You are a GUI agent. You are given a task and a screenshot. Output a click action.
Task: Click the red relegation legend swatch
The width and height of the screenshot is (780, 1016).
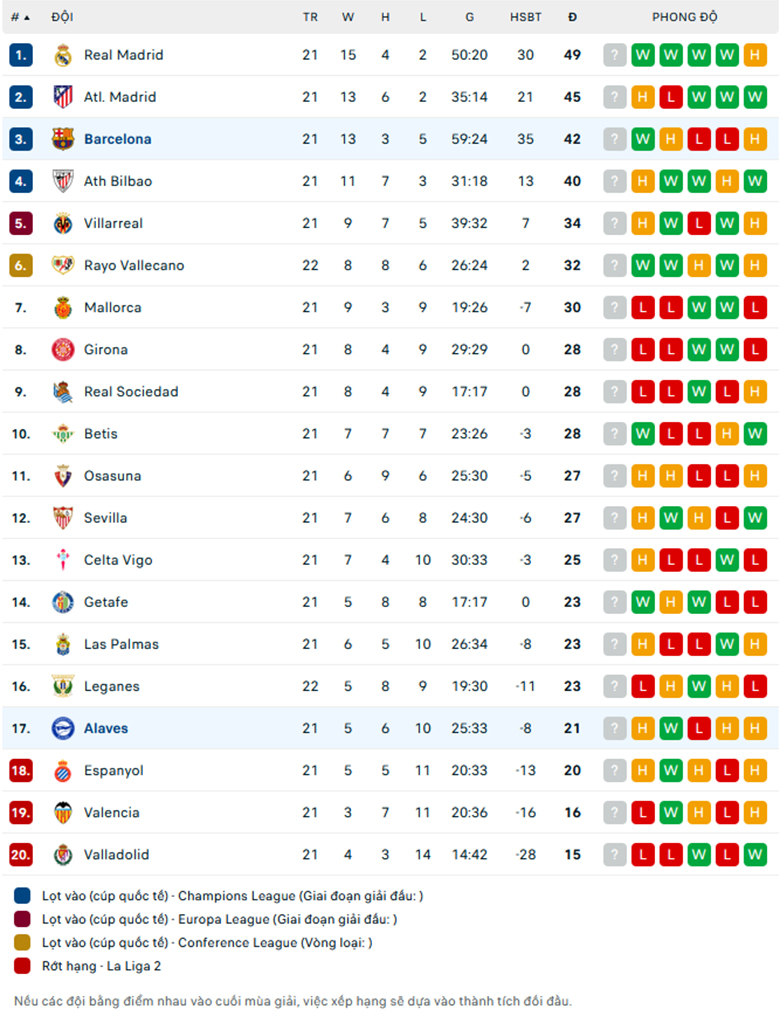click(x=22, y=966)
